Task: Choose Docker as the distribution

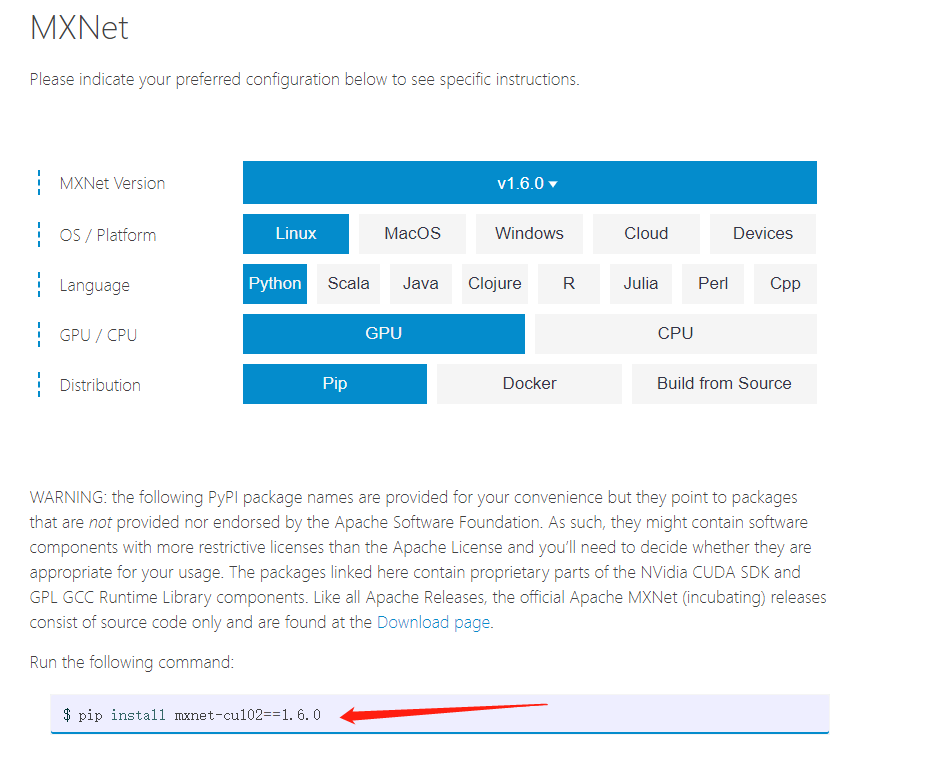Action: (530, 384)
